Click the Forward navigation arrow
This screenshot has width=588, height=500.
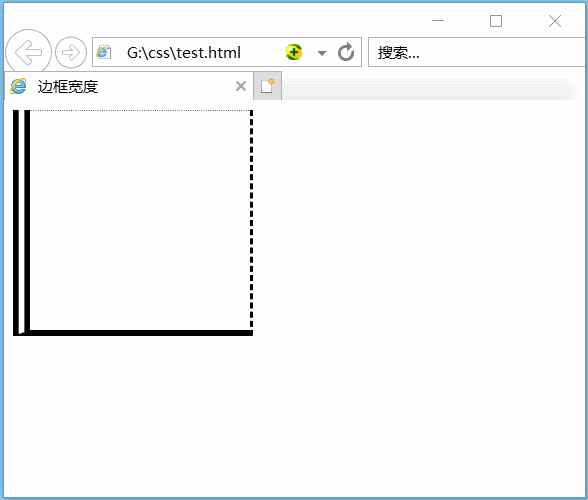coord(71,53)
